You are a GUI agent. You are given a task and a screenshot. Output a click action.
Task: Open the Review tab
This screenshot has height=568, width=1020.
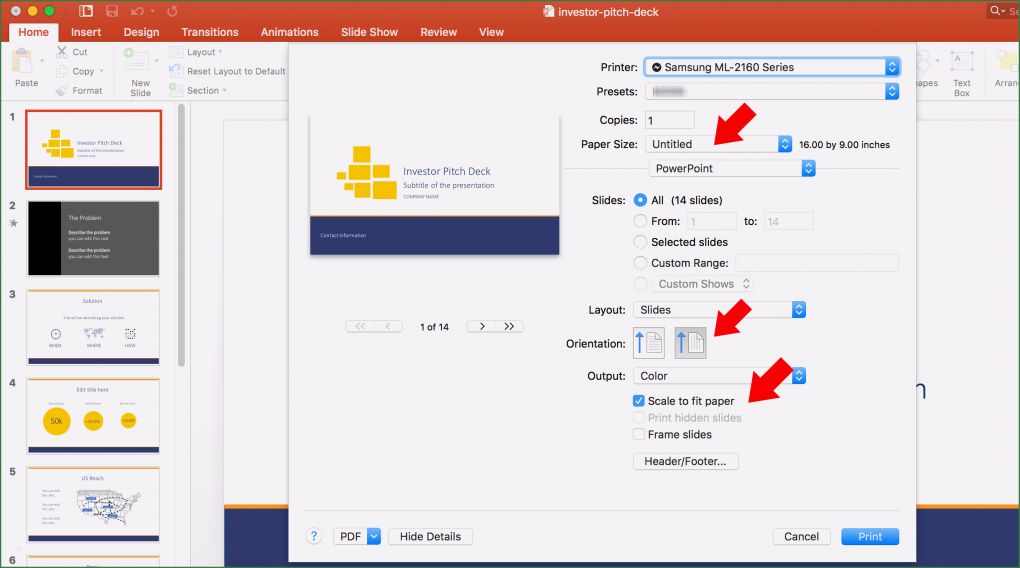click(x=438, y=32)
